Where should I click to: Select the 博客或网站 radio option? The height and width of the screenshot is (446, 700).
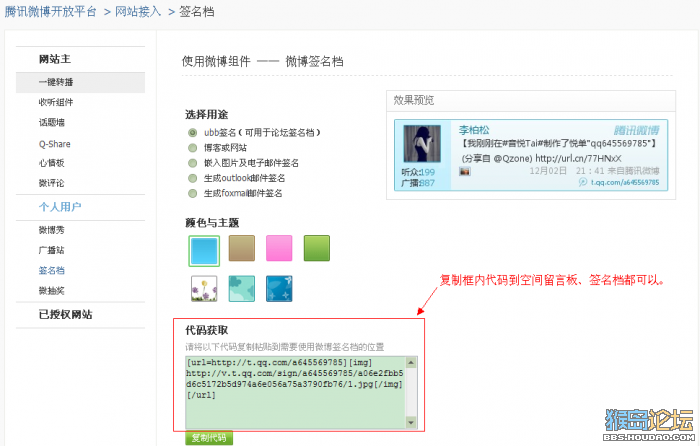(x=192, y=148)
